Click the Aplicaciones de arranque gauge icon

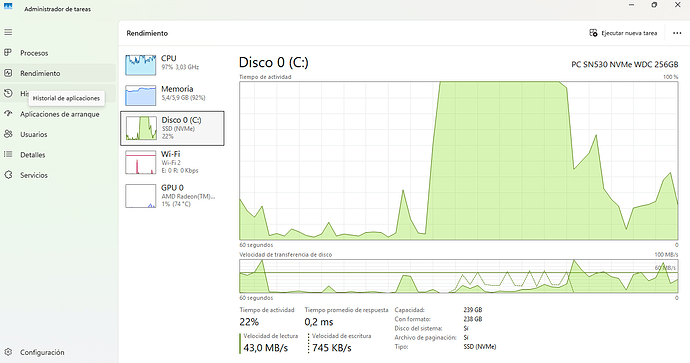click(x=8, y=114)
